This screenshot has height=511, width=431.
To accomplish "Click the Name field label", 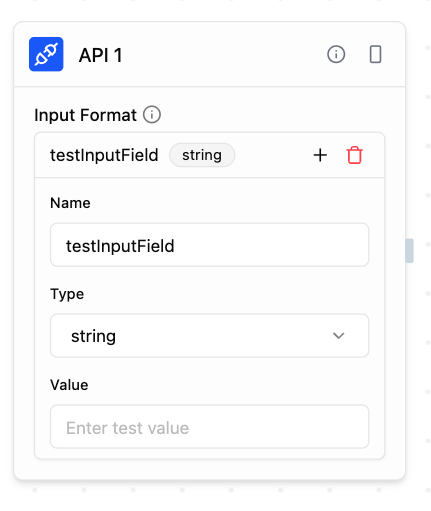I will [x=70, y=203].
